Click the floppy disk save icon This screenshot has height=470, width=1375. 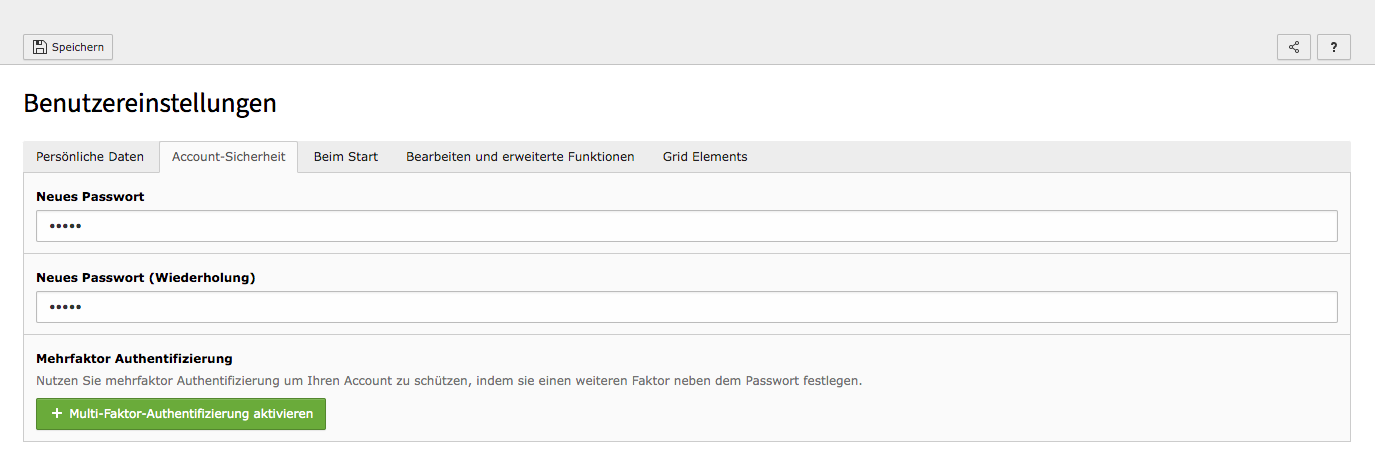click(x=40, y=47)
